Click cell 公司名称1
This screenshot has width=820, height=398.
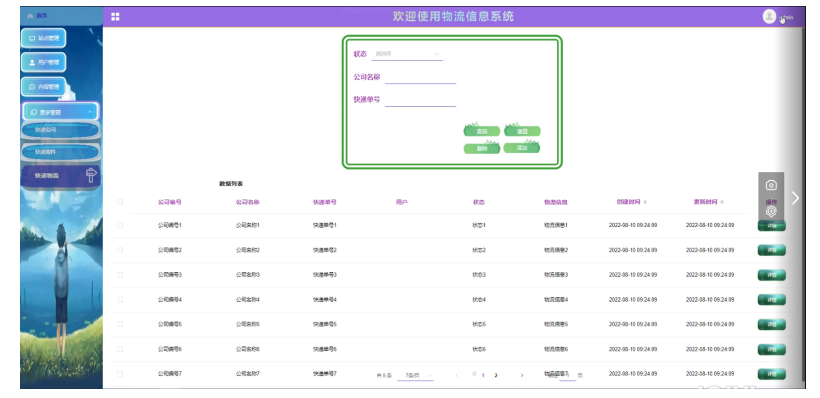247,225
